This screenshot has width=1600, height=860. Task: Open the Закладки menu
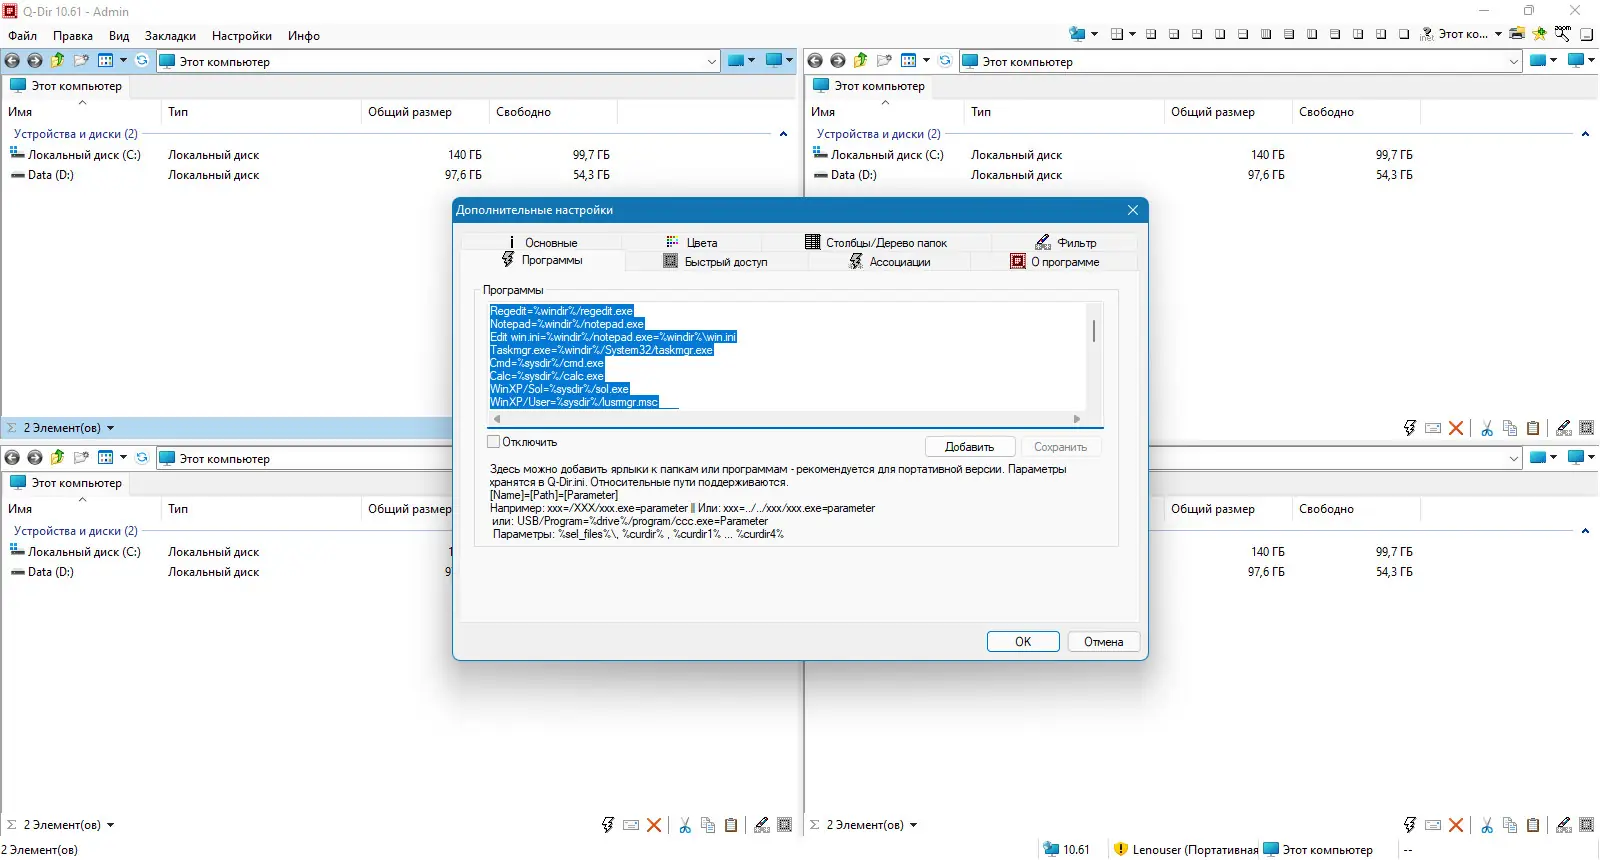[170, 35]
